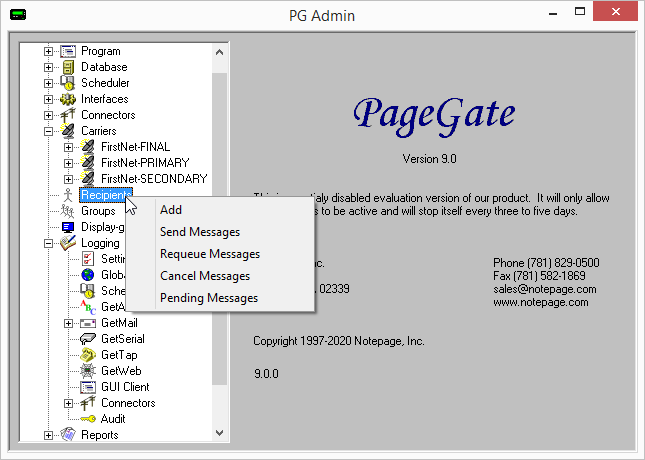645x460 pixels.
Task: Click the sales@notepage.com email text
Action: tap(545, 289)
